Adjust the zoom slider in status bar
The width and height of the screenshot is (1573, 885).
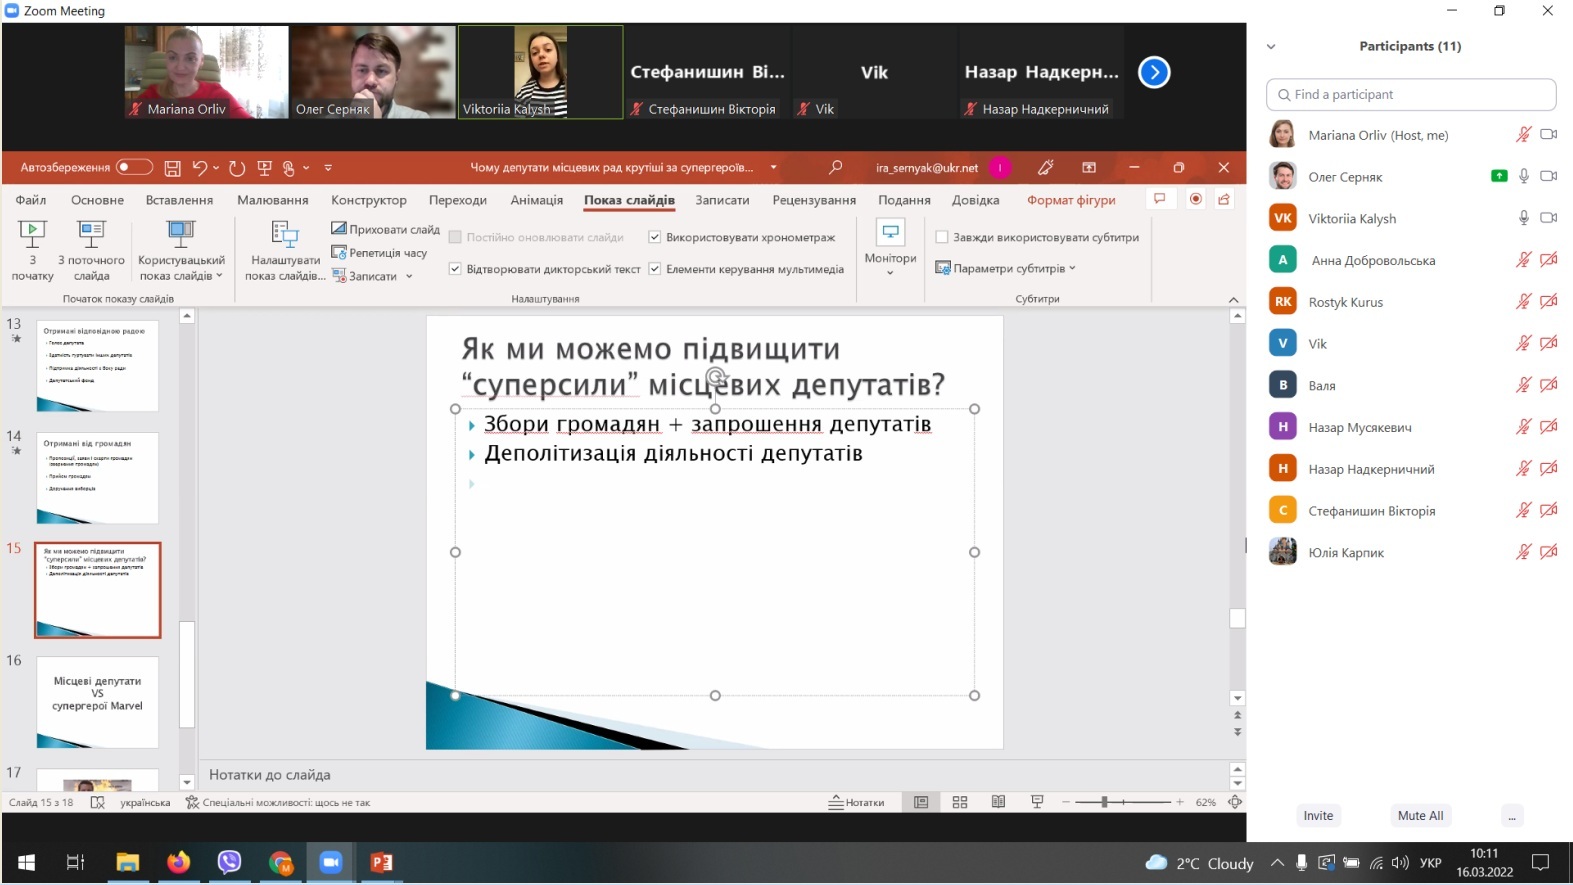click(1104, 802)
